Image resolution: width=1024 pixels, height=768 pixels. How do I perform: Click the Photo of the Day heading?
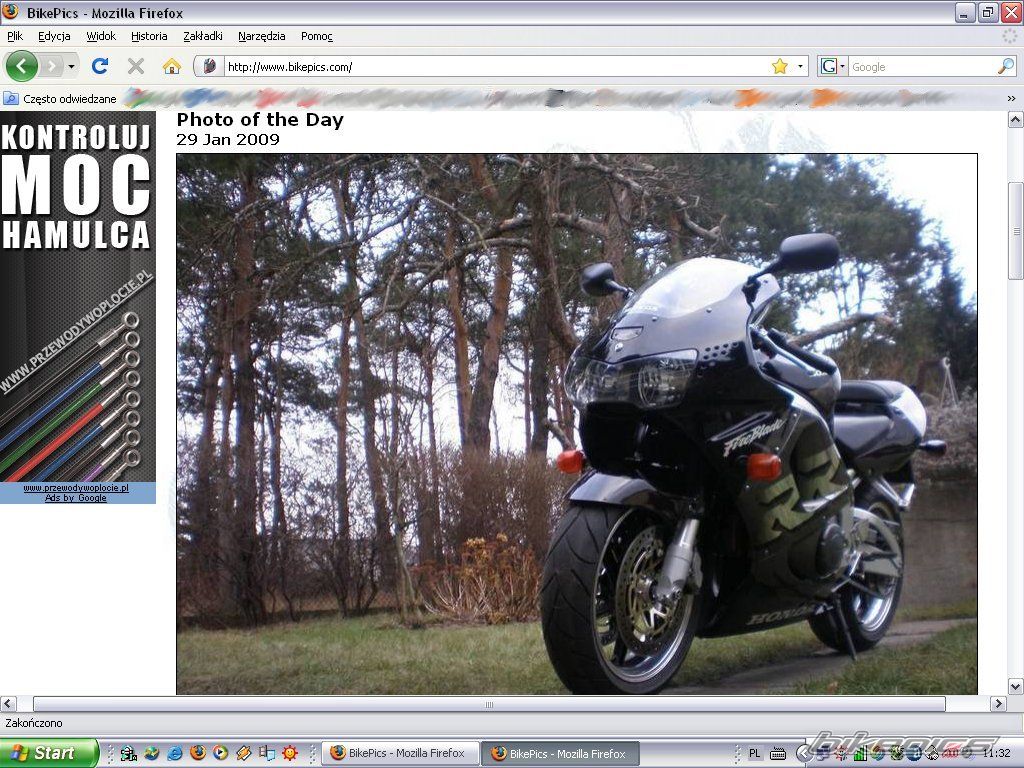(260, 120)
